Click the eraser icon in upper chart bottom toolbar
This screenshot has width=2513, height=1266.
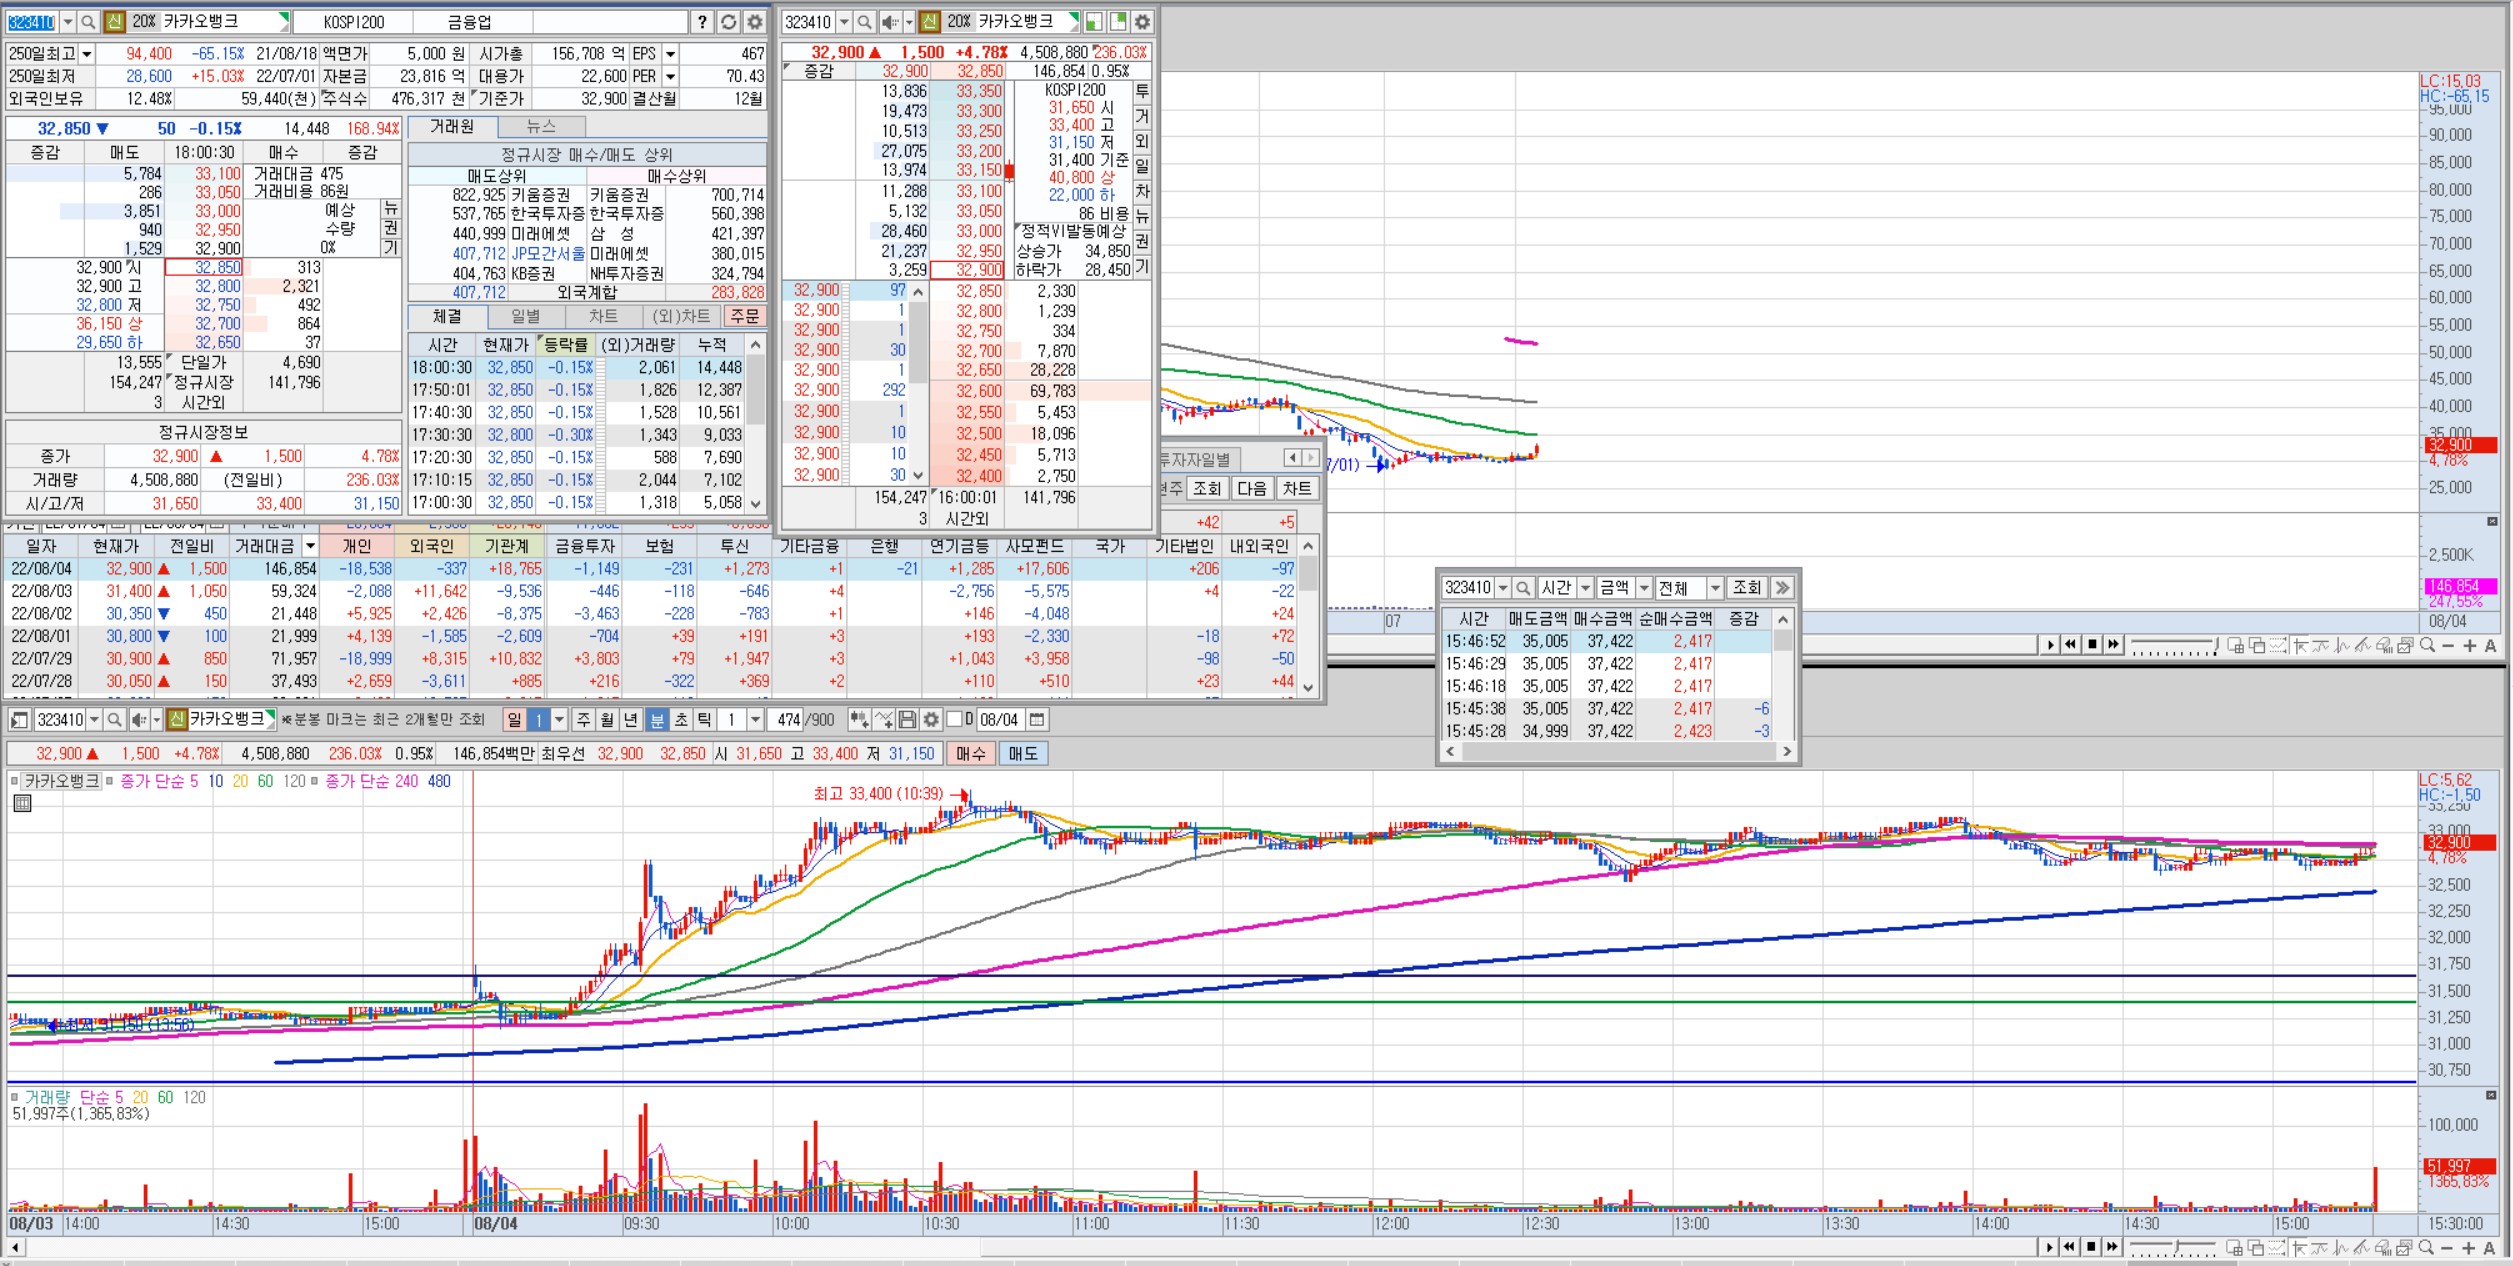click(x=2384, y=646)
